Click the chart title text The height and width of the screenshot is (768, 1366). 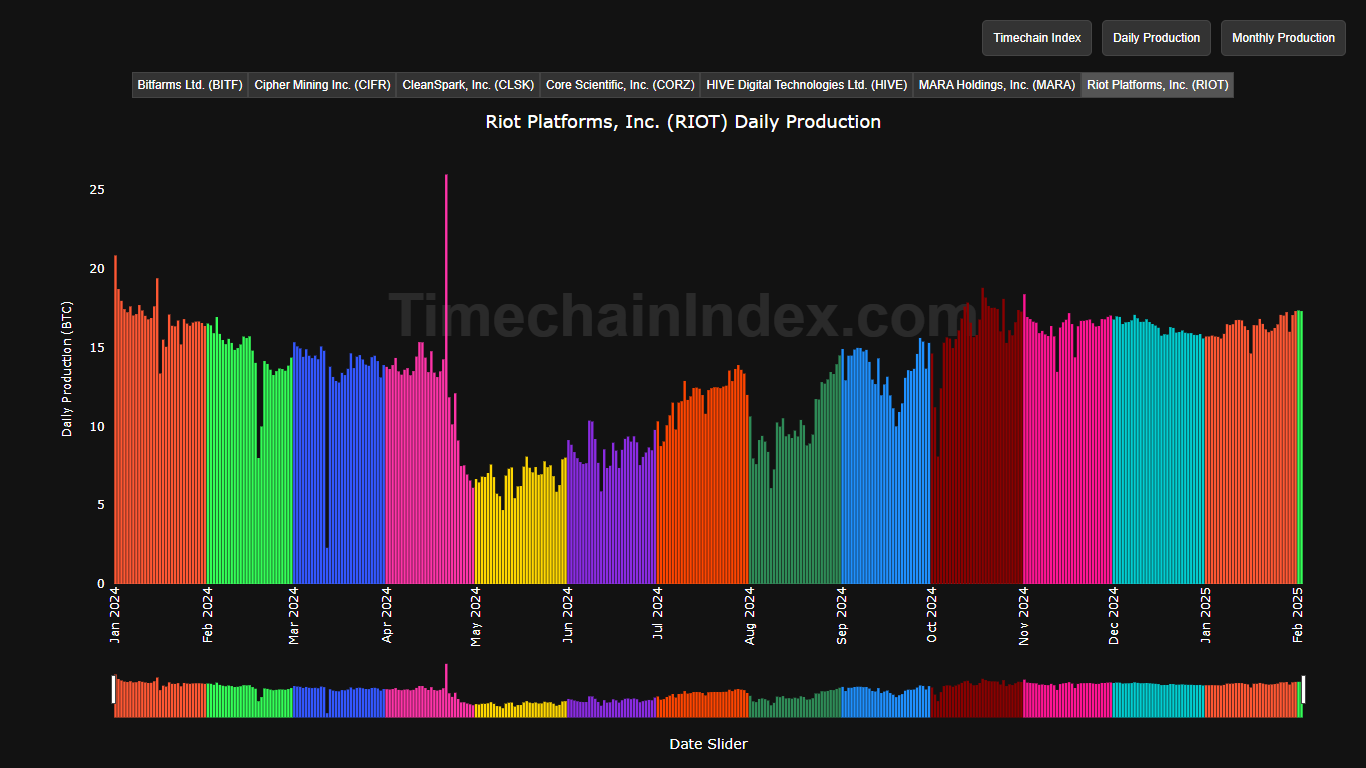(x=682, y=121)
